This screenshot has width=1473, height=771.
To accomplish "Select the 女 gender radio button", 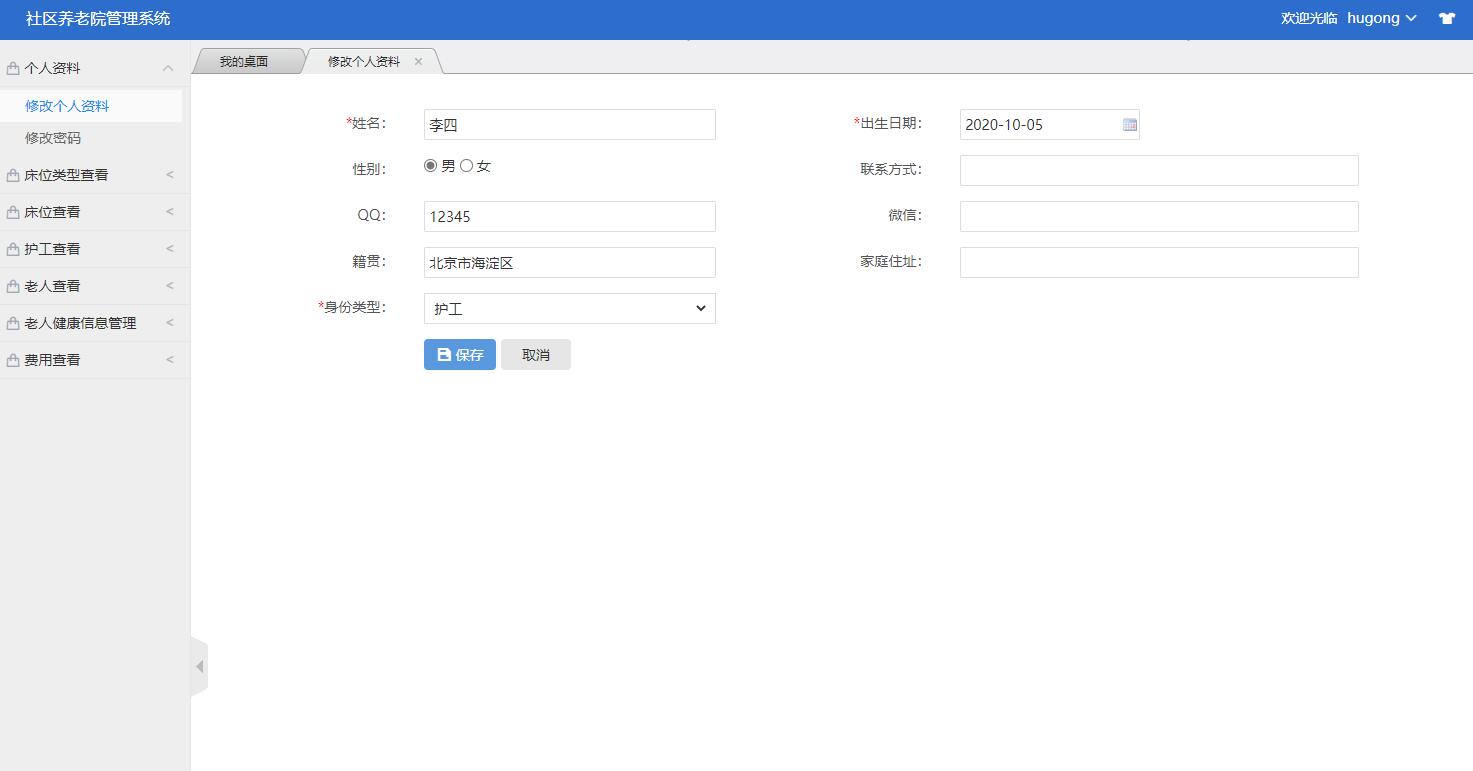I will pyautogui.click(x=466, y=166).
